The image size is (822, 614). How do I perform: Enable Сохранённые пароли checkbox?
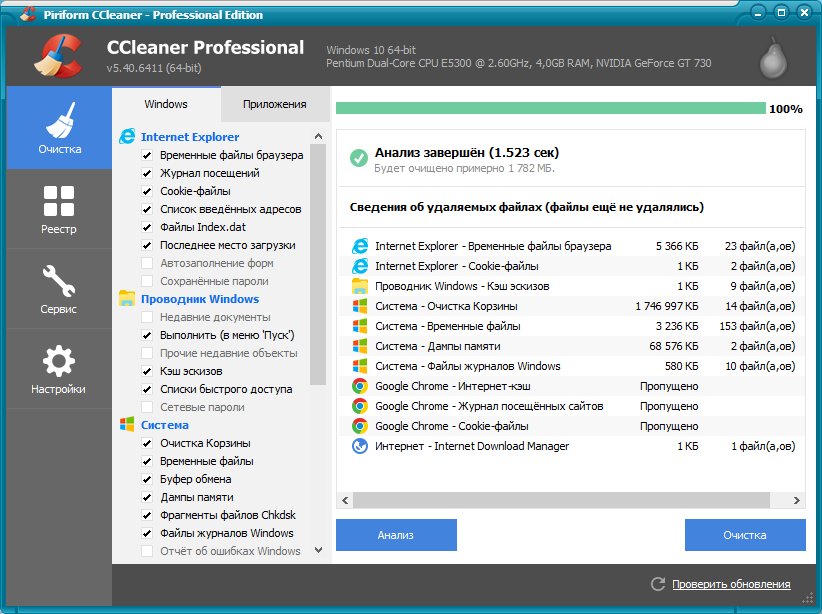click(147, 281)
